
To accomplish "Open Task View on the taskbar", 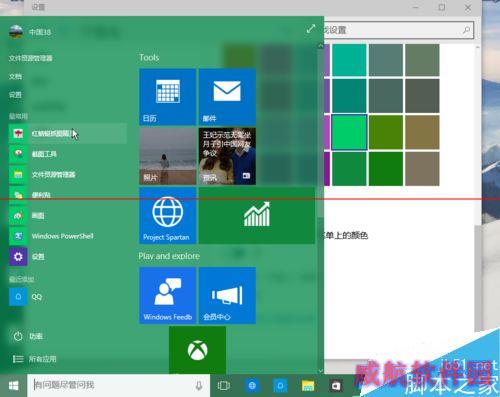I will click(x=224, y=386).
